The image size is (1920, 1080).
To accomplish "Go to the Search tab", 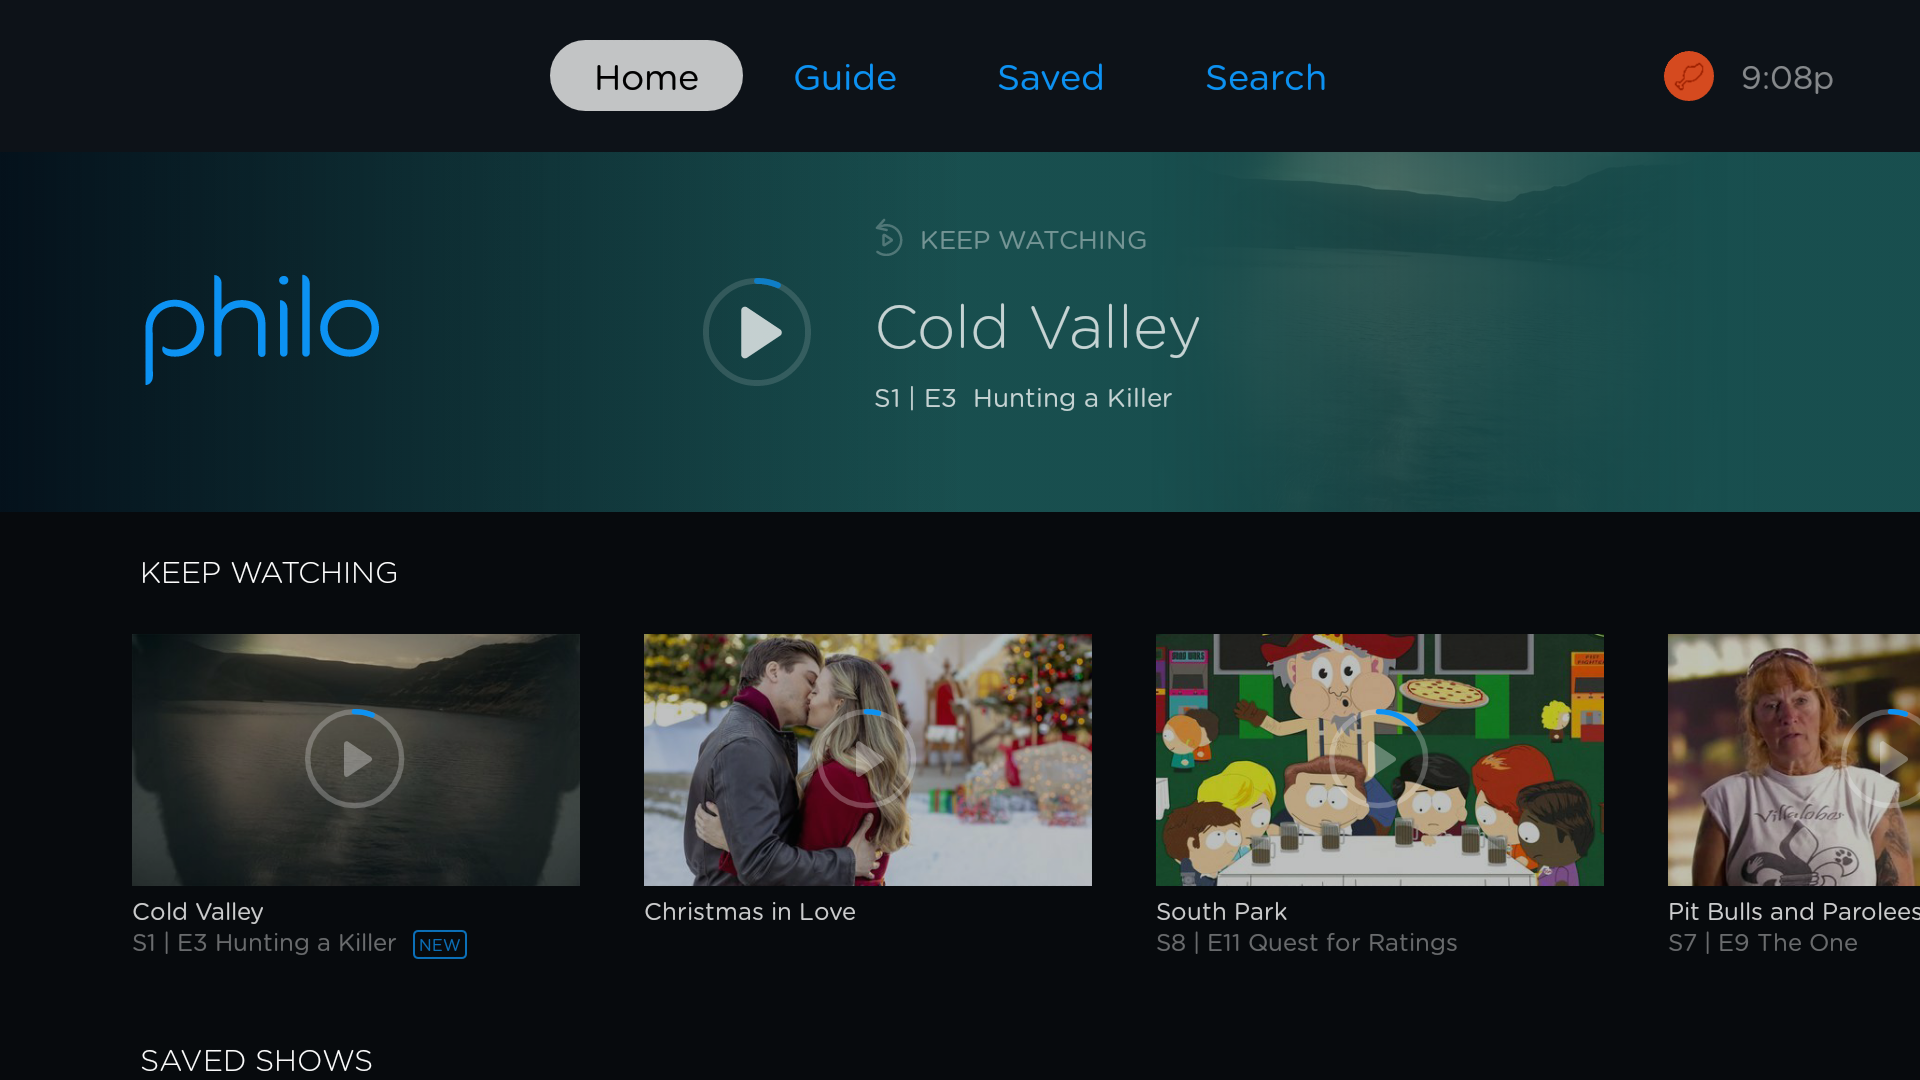I will (1265, 77).
